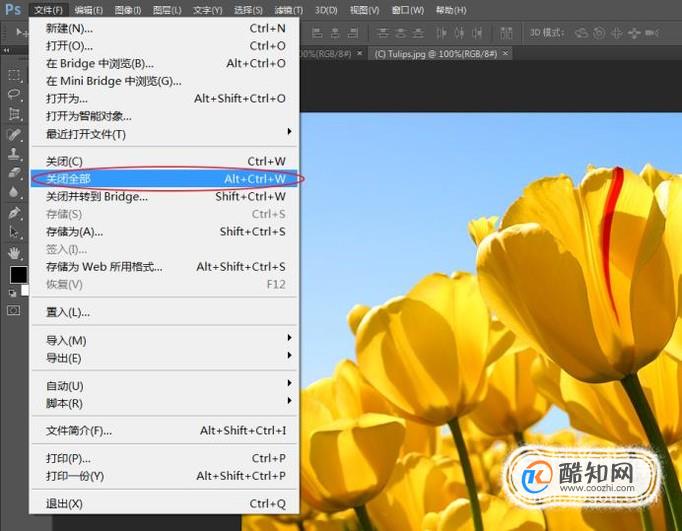The height and width of the screenshot is (531, 682).
Task: Click the 3D slide mode icon
Action: [x=634, y=33]
